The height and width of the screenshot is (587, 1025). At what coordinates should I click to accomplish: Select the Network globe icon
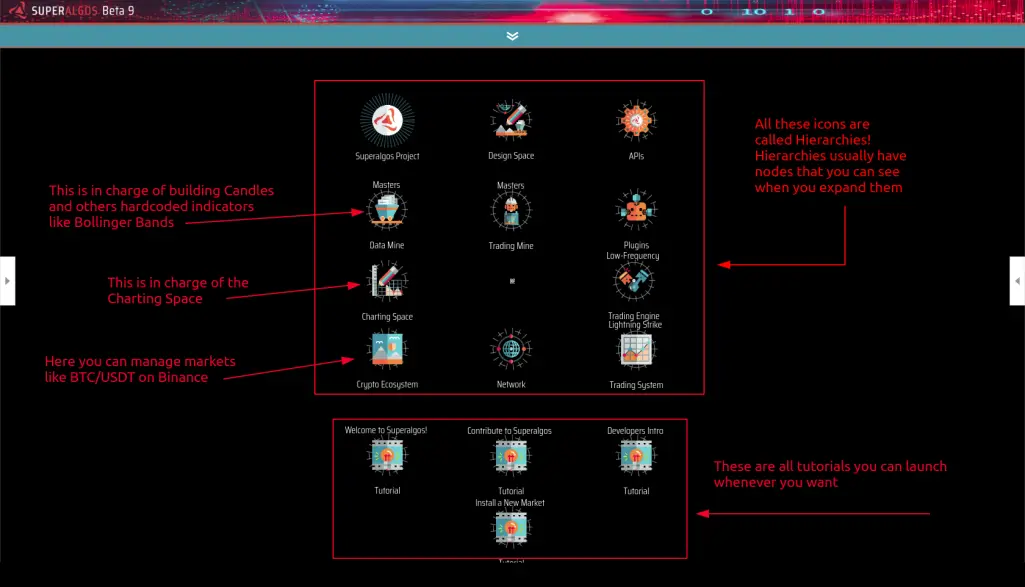tap(511, 349)
